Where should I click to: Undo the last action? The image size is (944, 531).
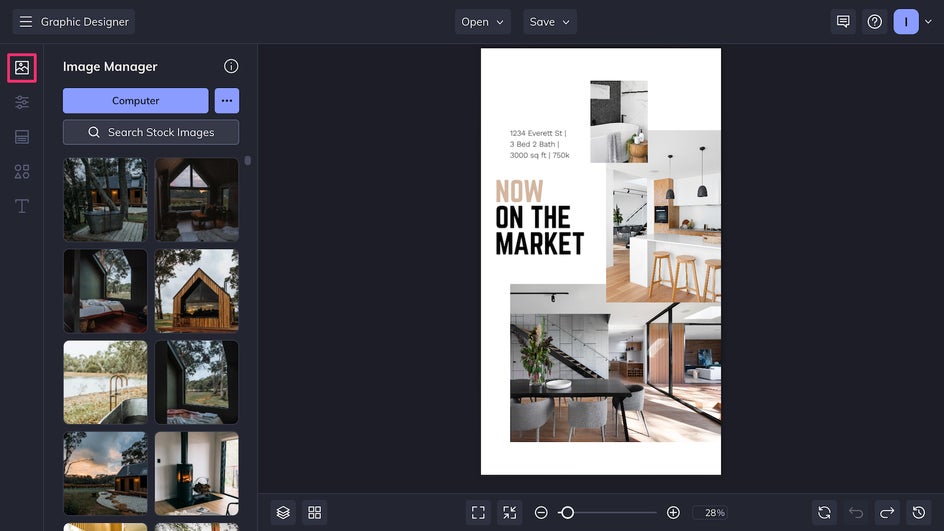[856, 512]
